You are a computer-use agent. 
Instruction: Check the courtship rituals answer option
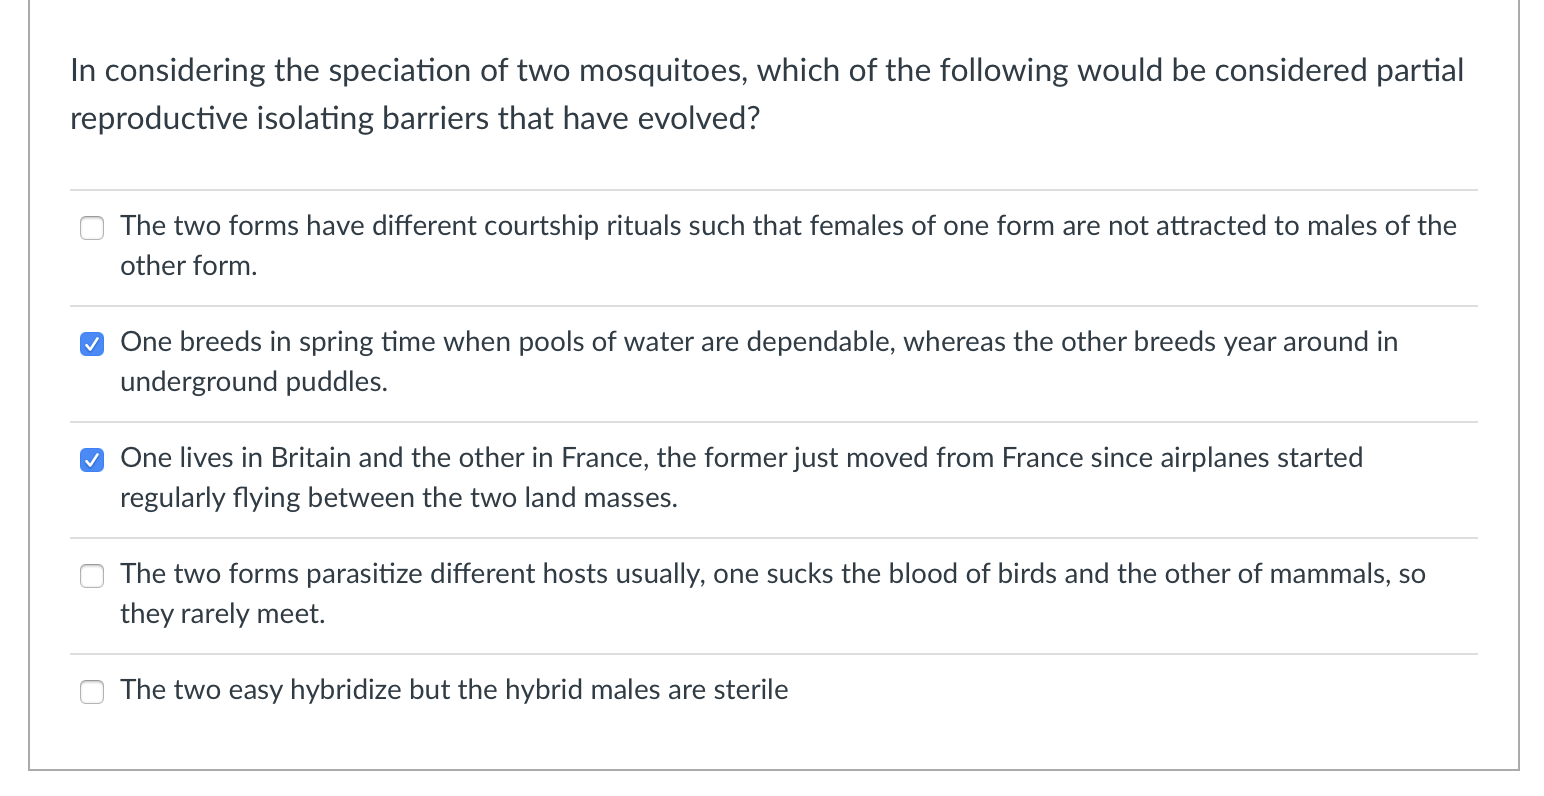(91, 228)
